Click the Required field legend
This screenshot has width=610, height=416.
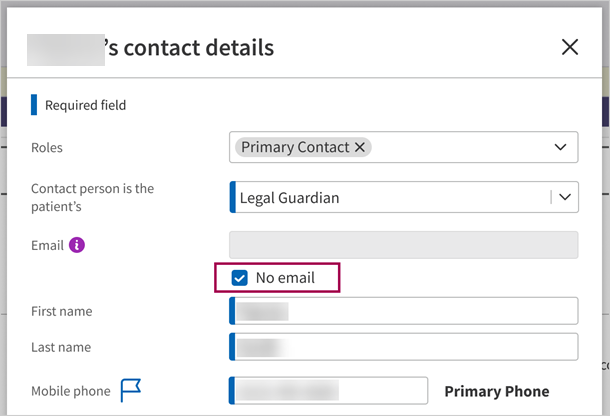click(x=85, y=105)
